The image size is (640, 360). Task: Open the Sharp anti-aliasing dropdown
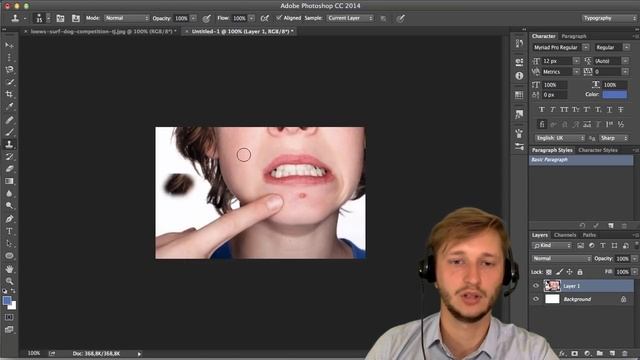[613, 138]
